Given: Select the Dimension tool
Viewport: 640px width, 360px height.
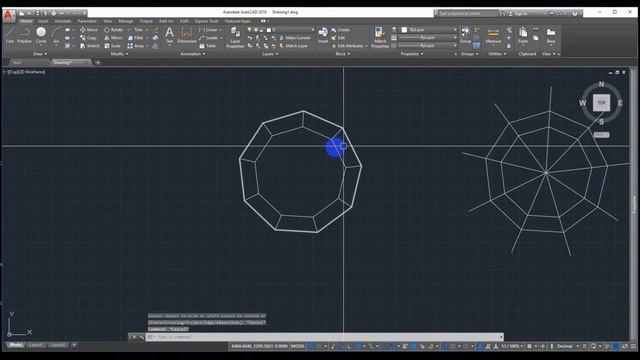Looking at the screenshot, I should (x=187, y=35).
